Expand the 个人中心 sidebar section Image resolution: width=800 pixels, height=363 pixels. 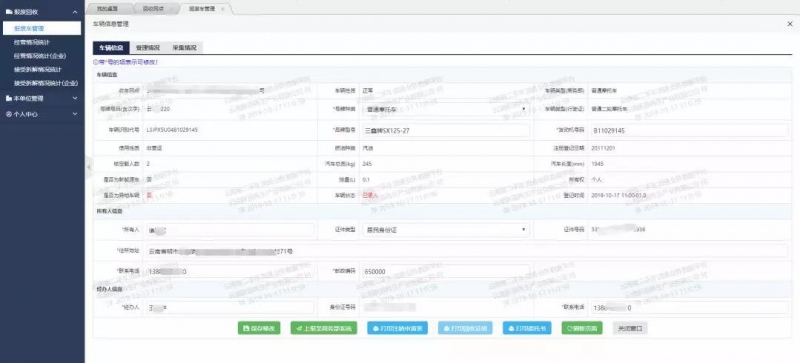(x=75, y=114)
